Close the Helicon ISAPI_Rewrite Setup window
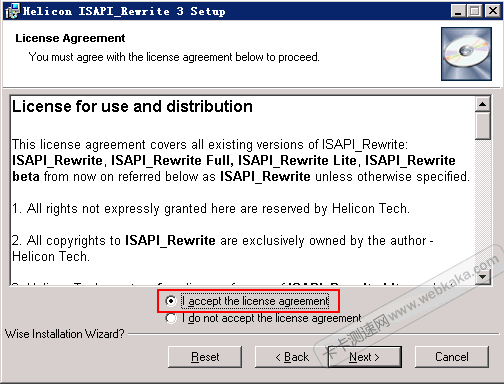Screen dimensions: 504x384 coord(493,11)
